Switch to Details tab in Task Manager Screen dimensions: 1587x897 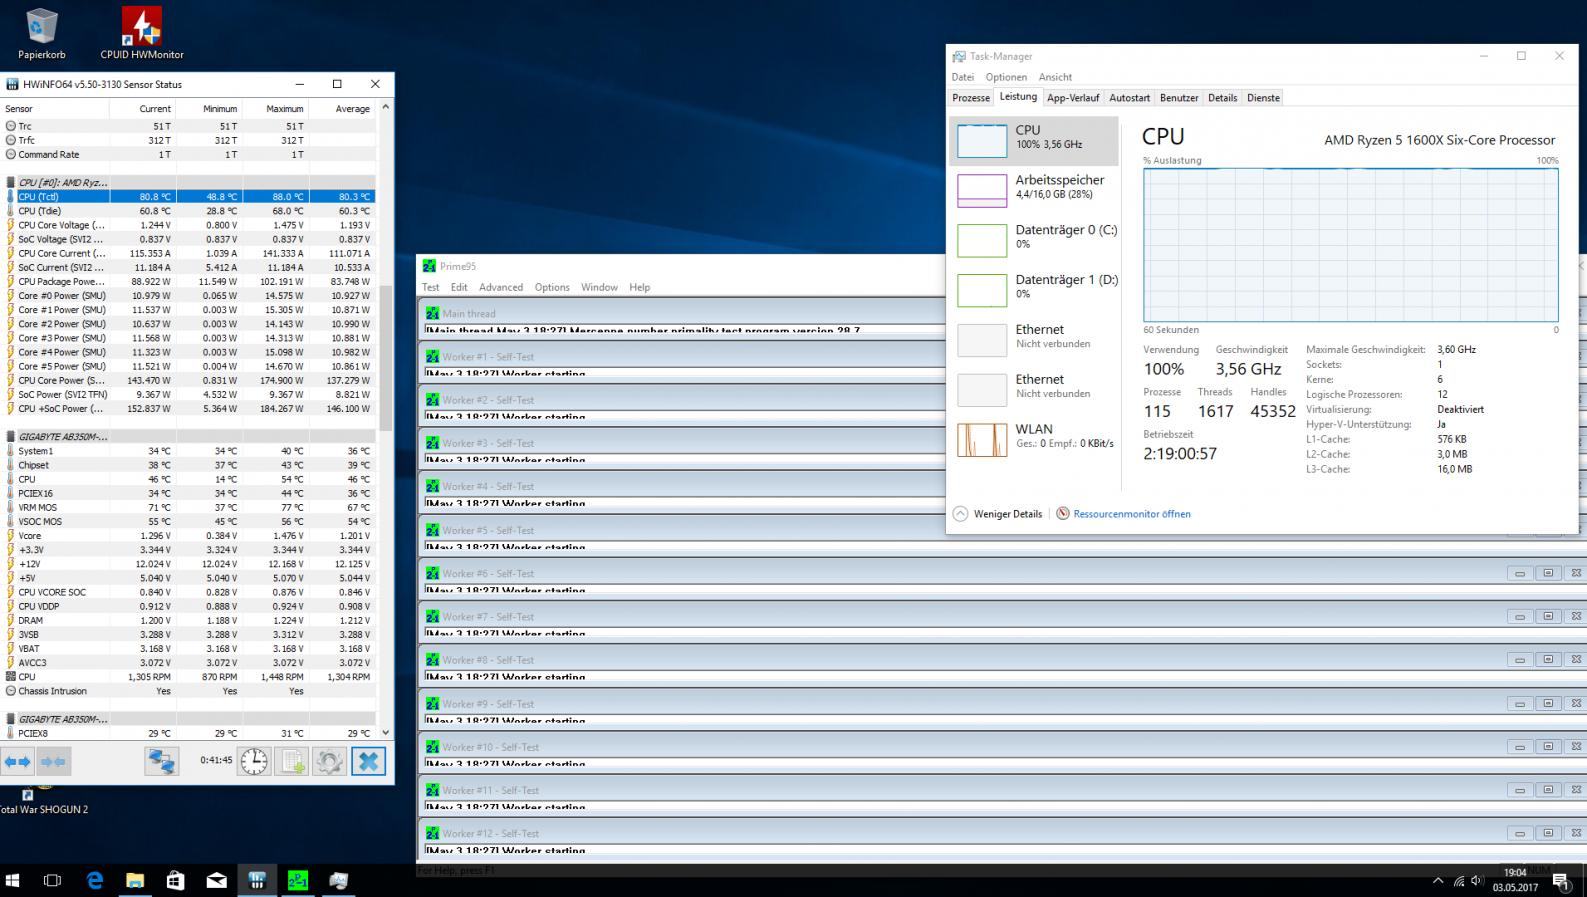[x=1222, y=98]
